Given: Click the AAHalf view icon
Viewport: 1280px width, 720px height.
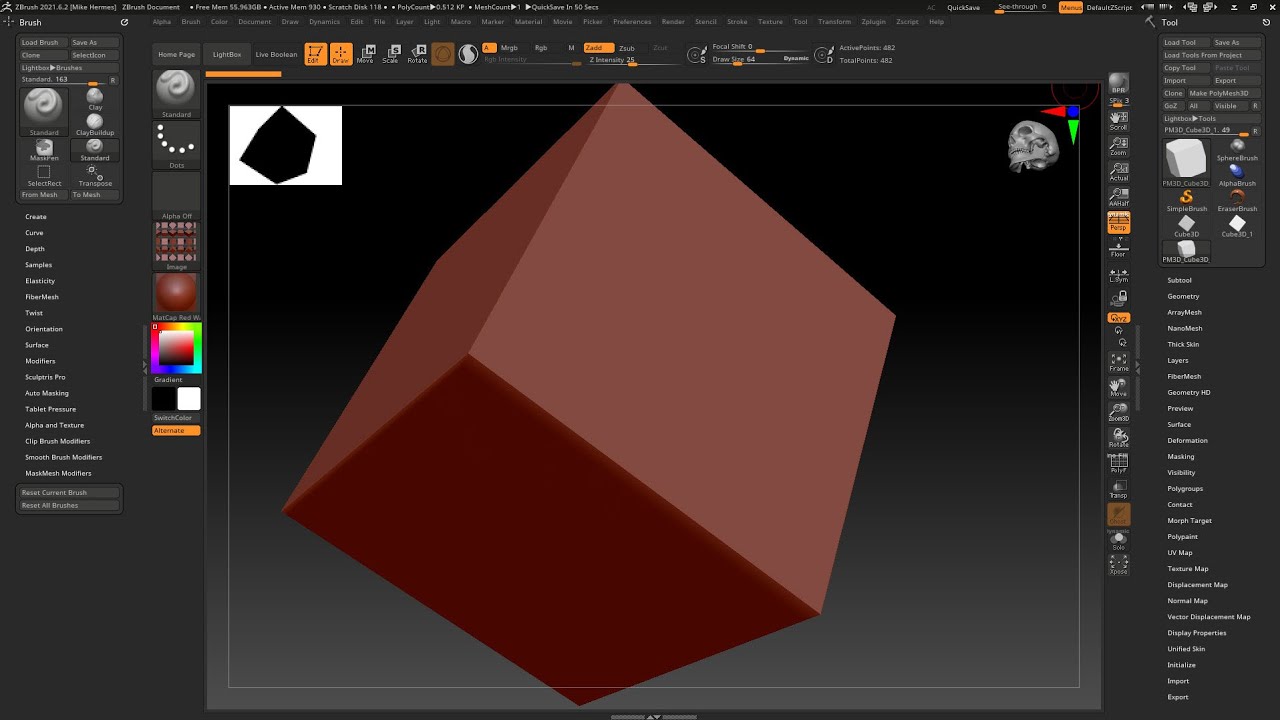Looking at the screenshot, I should [1118, 197].
